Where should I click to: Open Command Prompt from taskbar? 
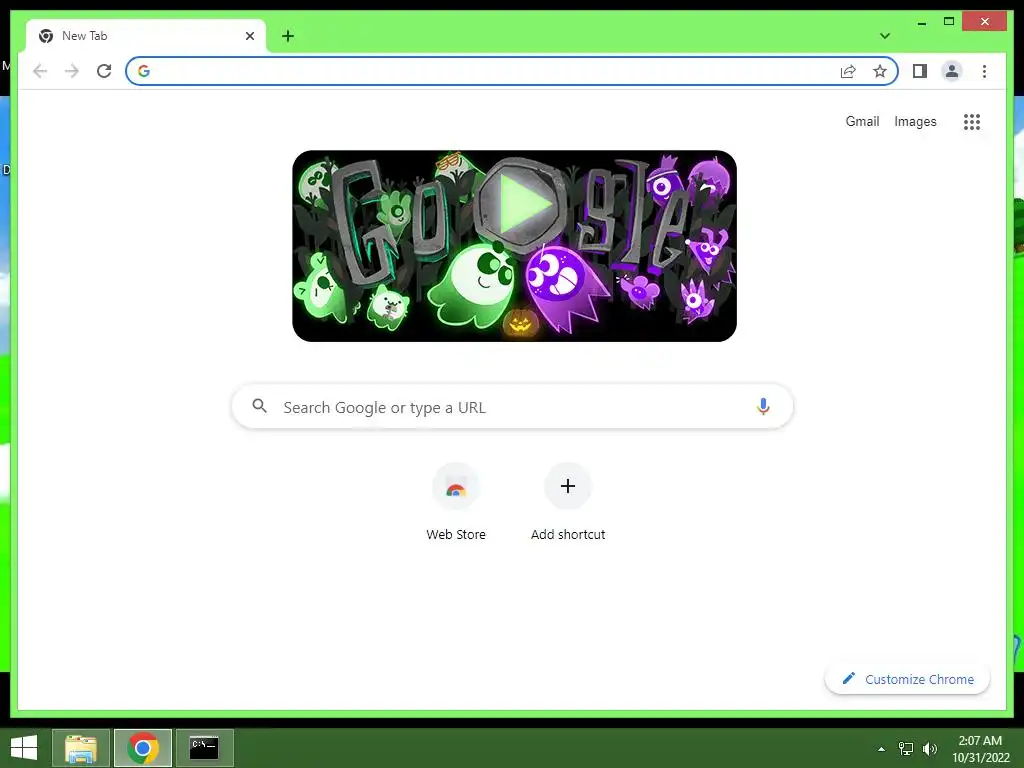point(204,748)
